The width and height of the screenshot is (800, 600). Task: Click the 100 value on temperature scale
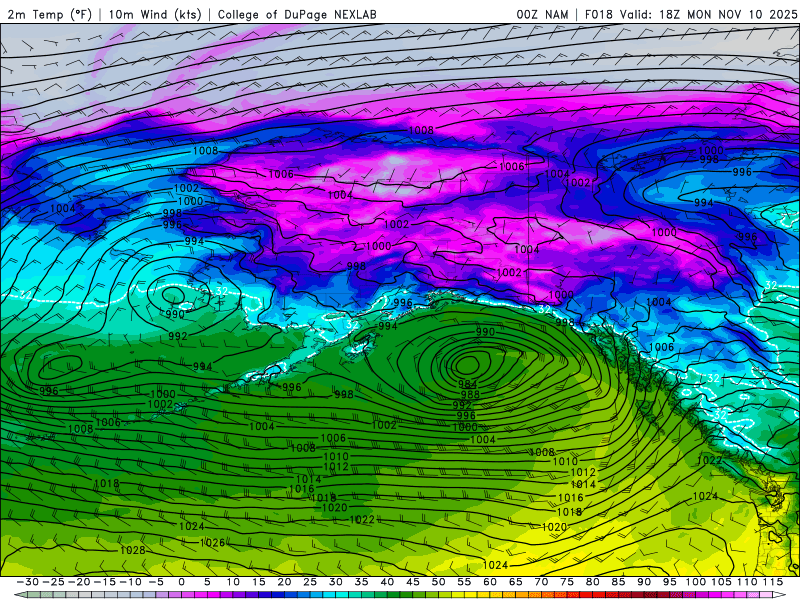pyautogui.click(x=695, y=582)
